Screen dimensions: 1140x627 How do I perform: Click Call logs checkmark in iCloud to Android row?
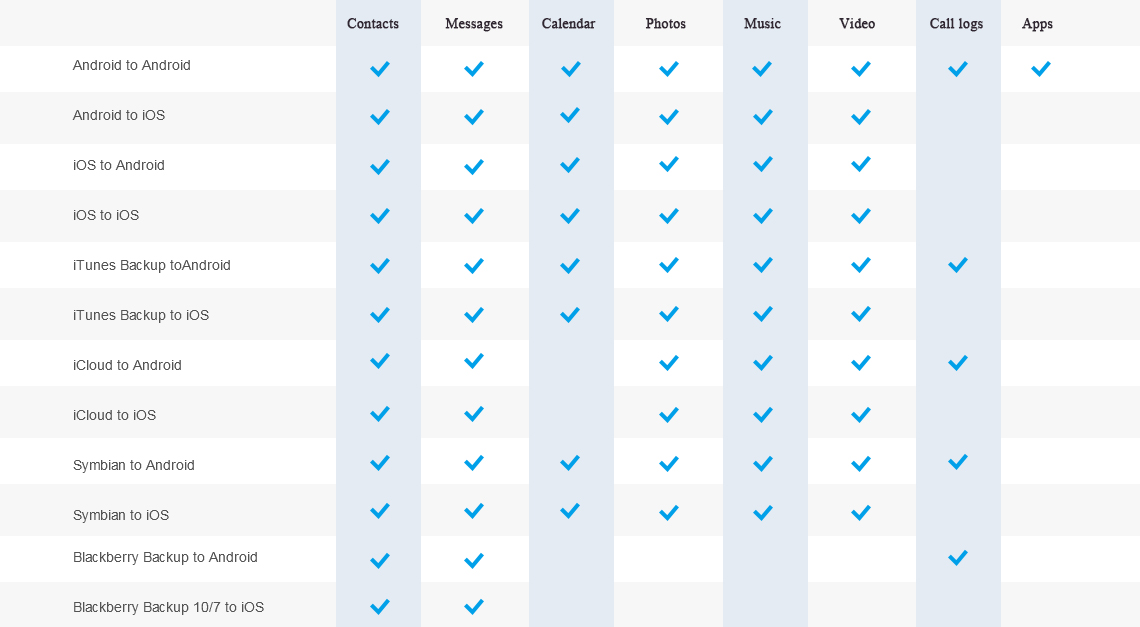[x=958, y=362]
